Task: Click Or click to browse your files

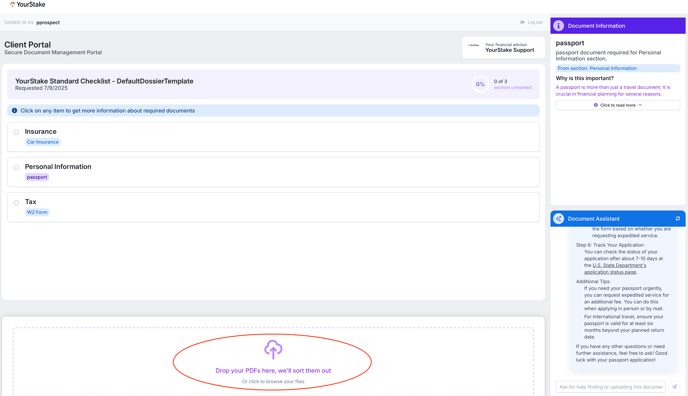Action: tap(273, 382)
